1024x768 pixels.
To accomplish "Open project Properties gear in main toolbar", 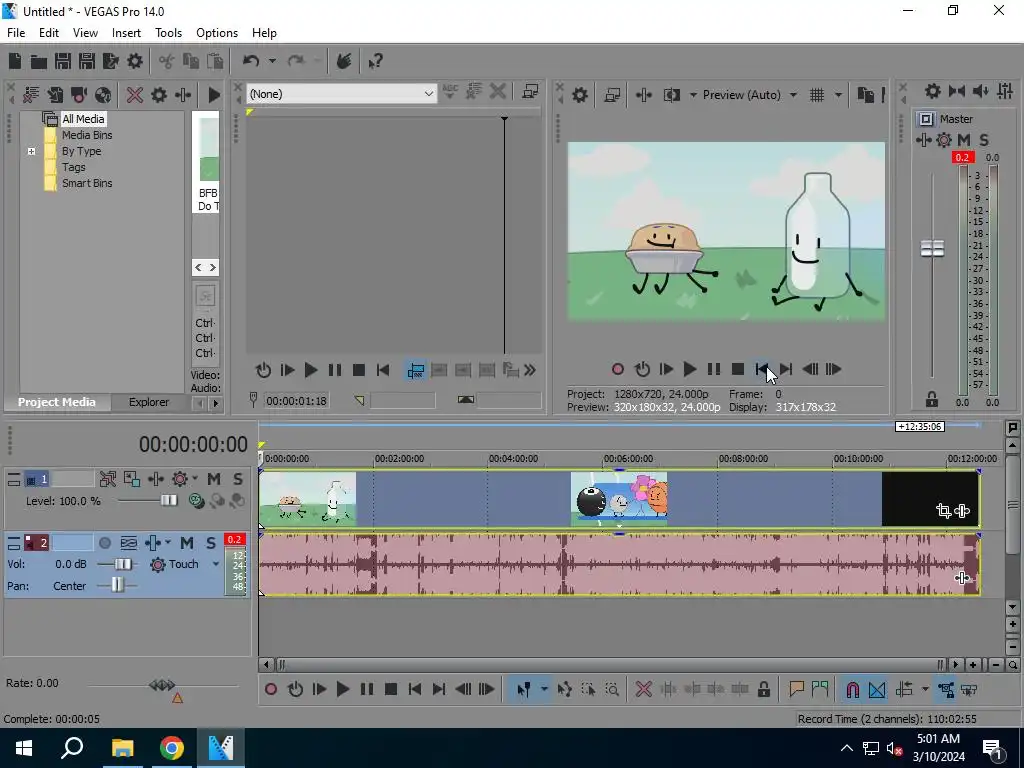I will click(x=135, y=61).
